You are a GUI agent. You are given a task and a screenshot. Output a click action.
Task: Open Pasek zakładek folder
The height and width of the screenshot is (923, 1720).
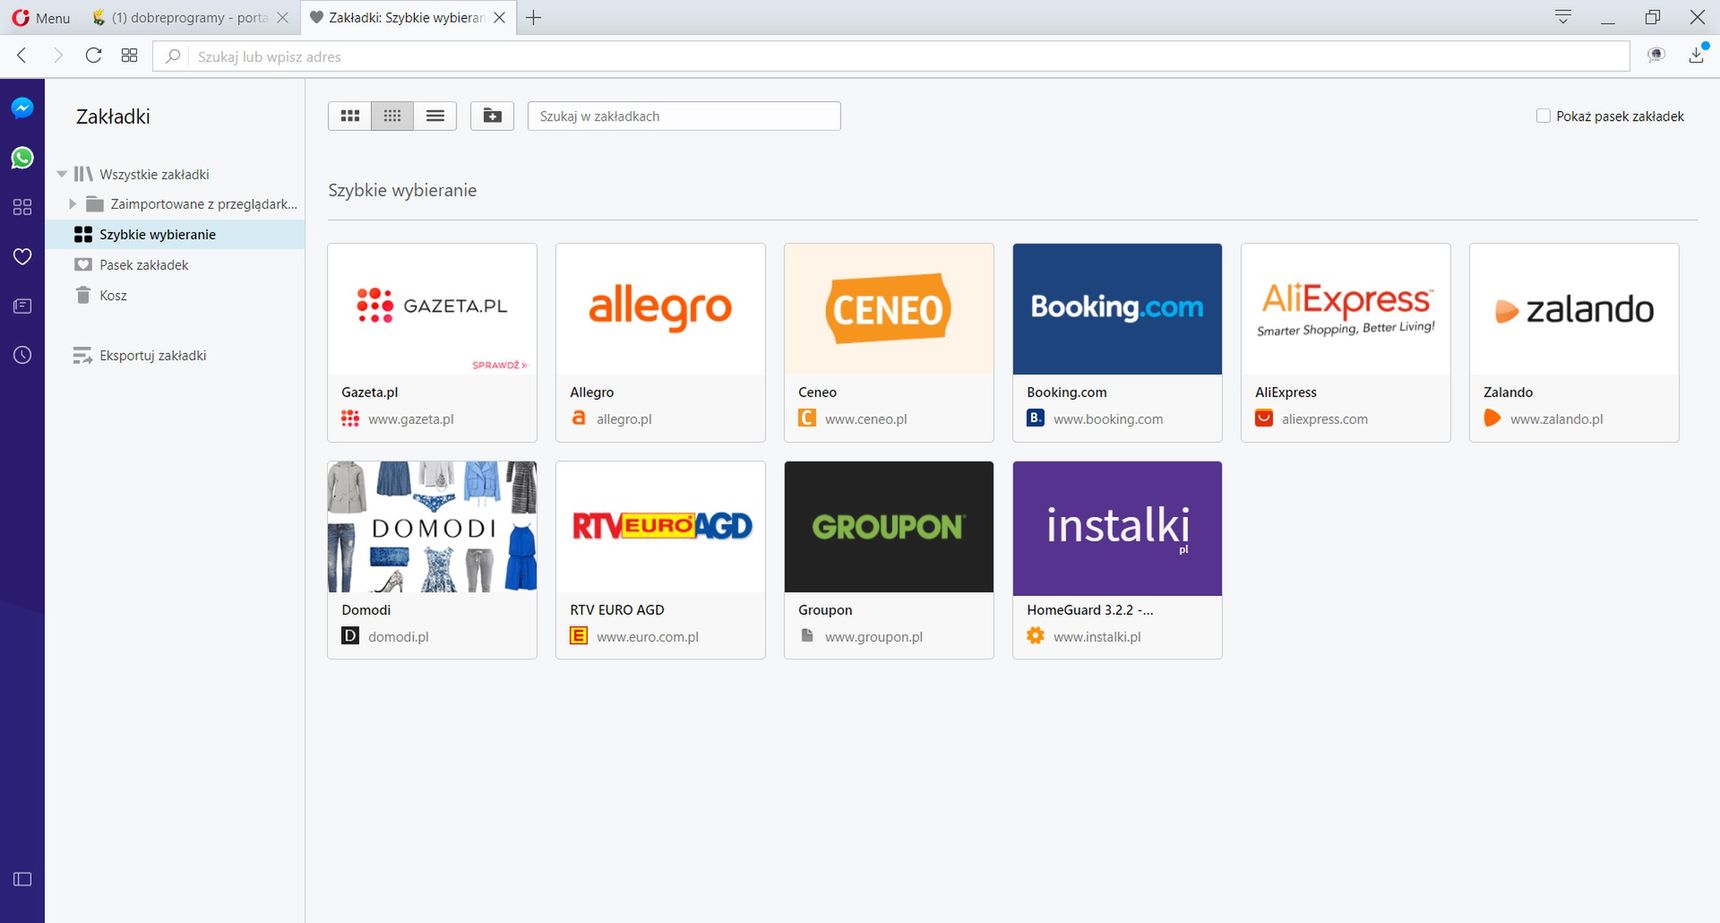pos(143,265)
